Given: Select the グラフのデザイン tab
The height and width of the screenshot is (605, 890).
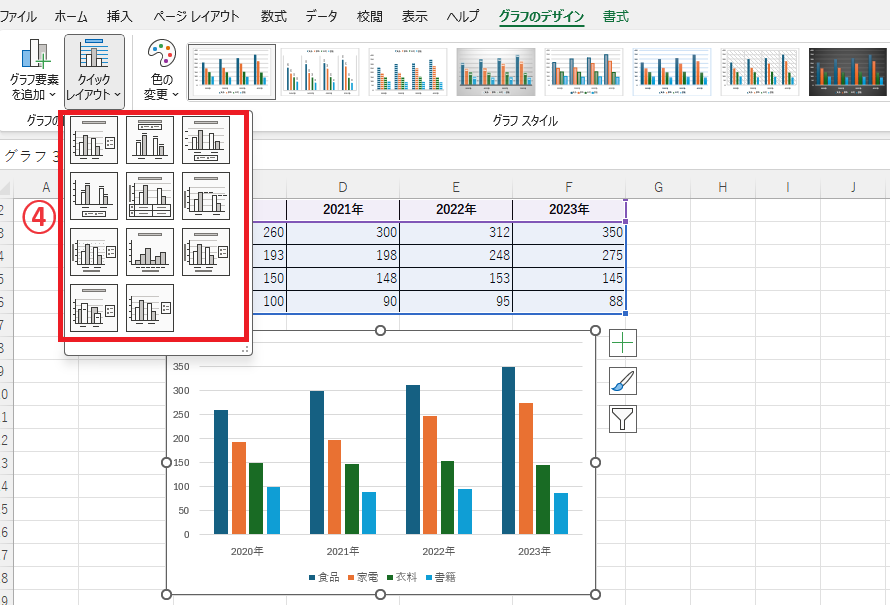Looking at the screenshot, I should tap(541, 16).
